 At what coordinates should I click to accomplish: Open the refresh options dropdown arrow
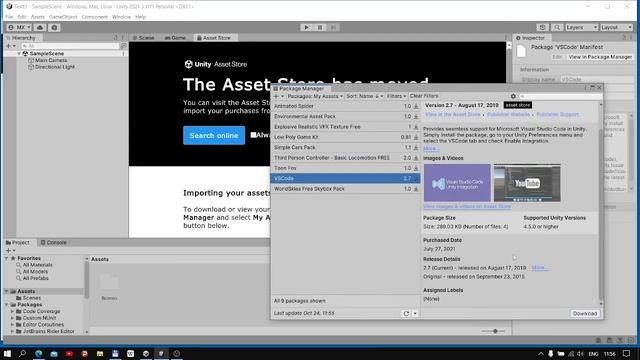pyautogui.click(x=415, y=313)
